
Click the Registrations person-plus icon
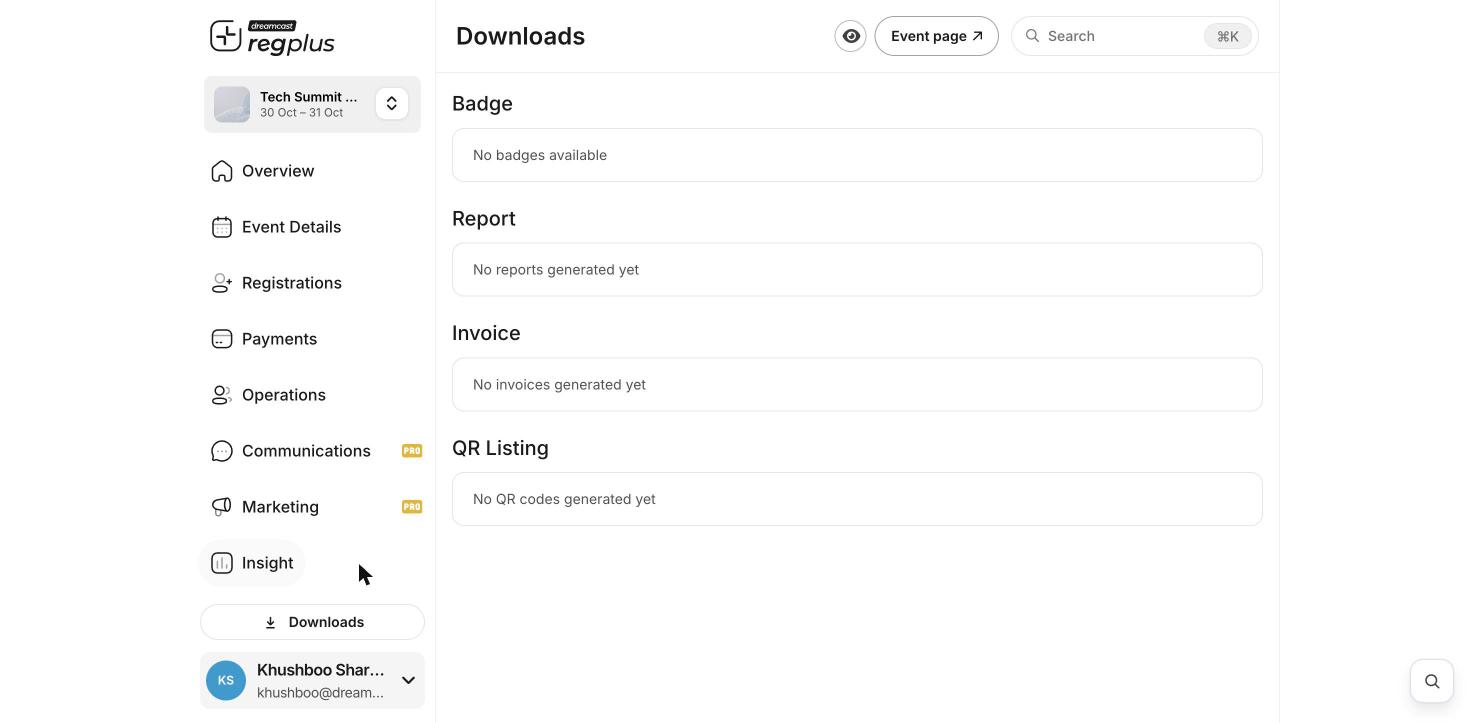tap(222, 283)
